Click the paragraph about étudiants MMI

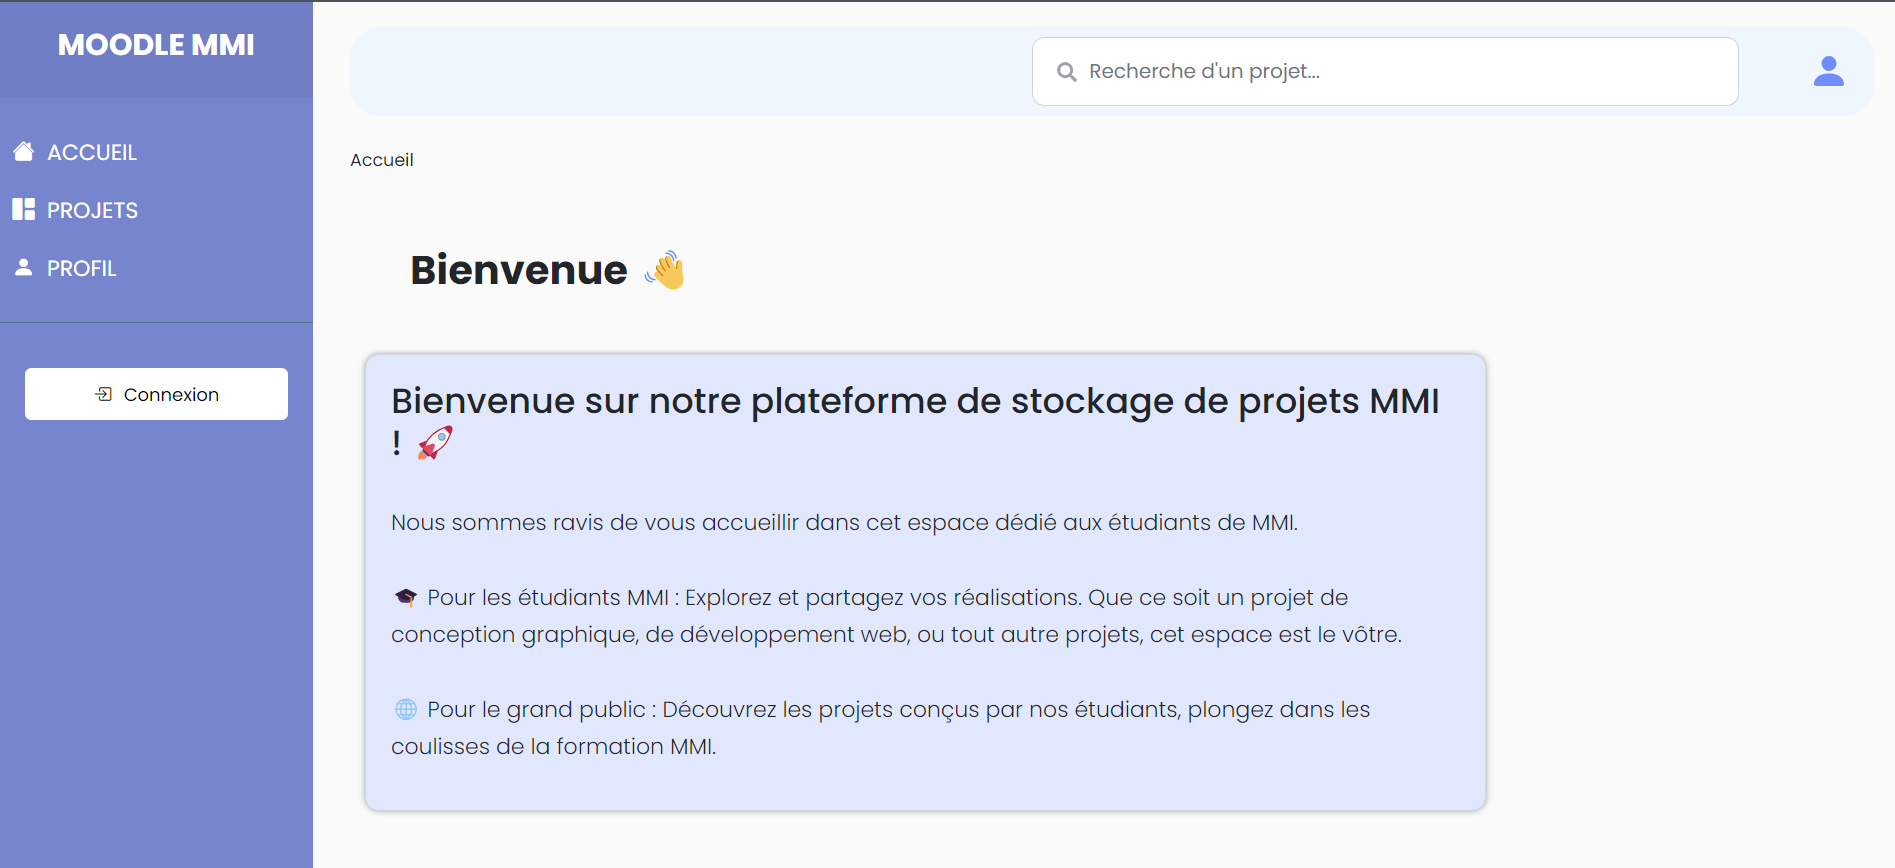[x=896, y=616]
